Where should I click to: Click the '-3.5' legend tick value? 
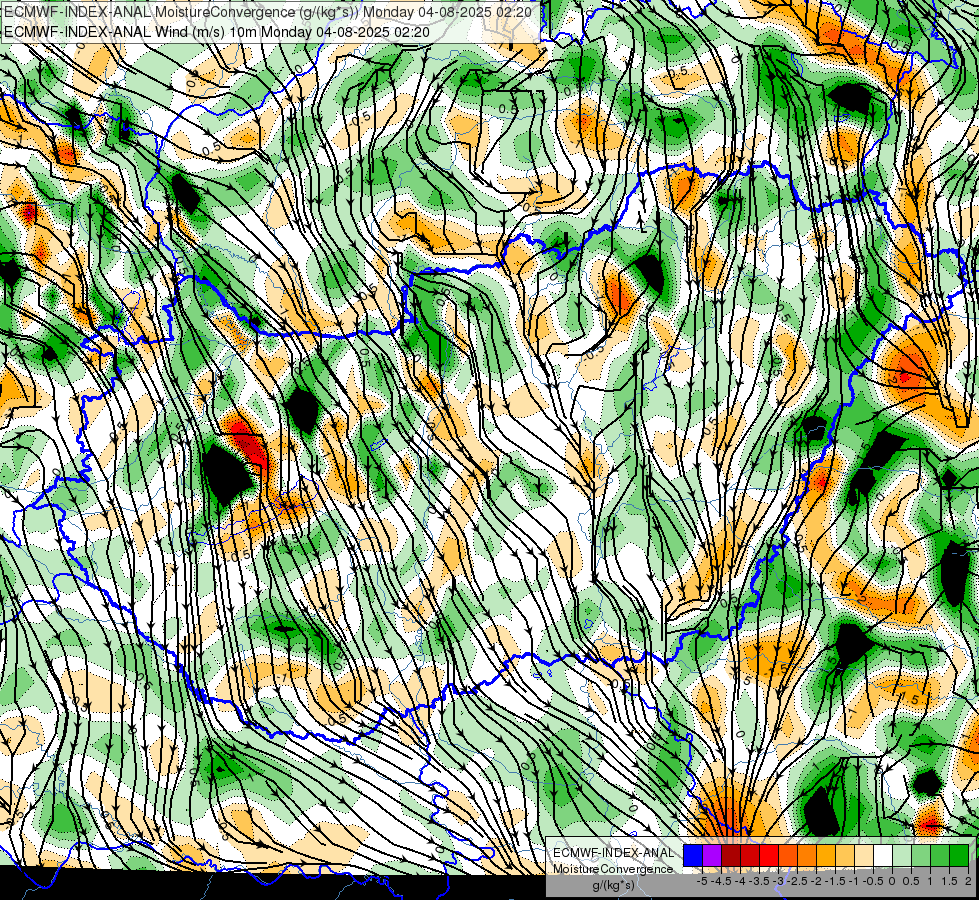(759, 881)
